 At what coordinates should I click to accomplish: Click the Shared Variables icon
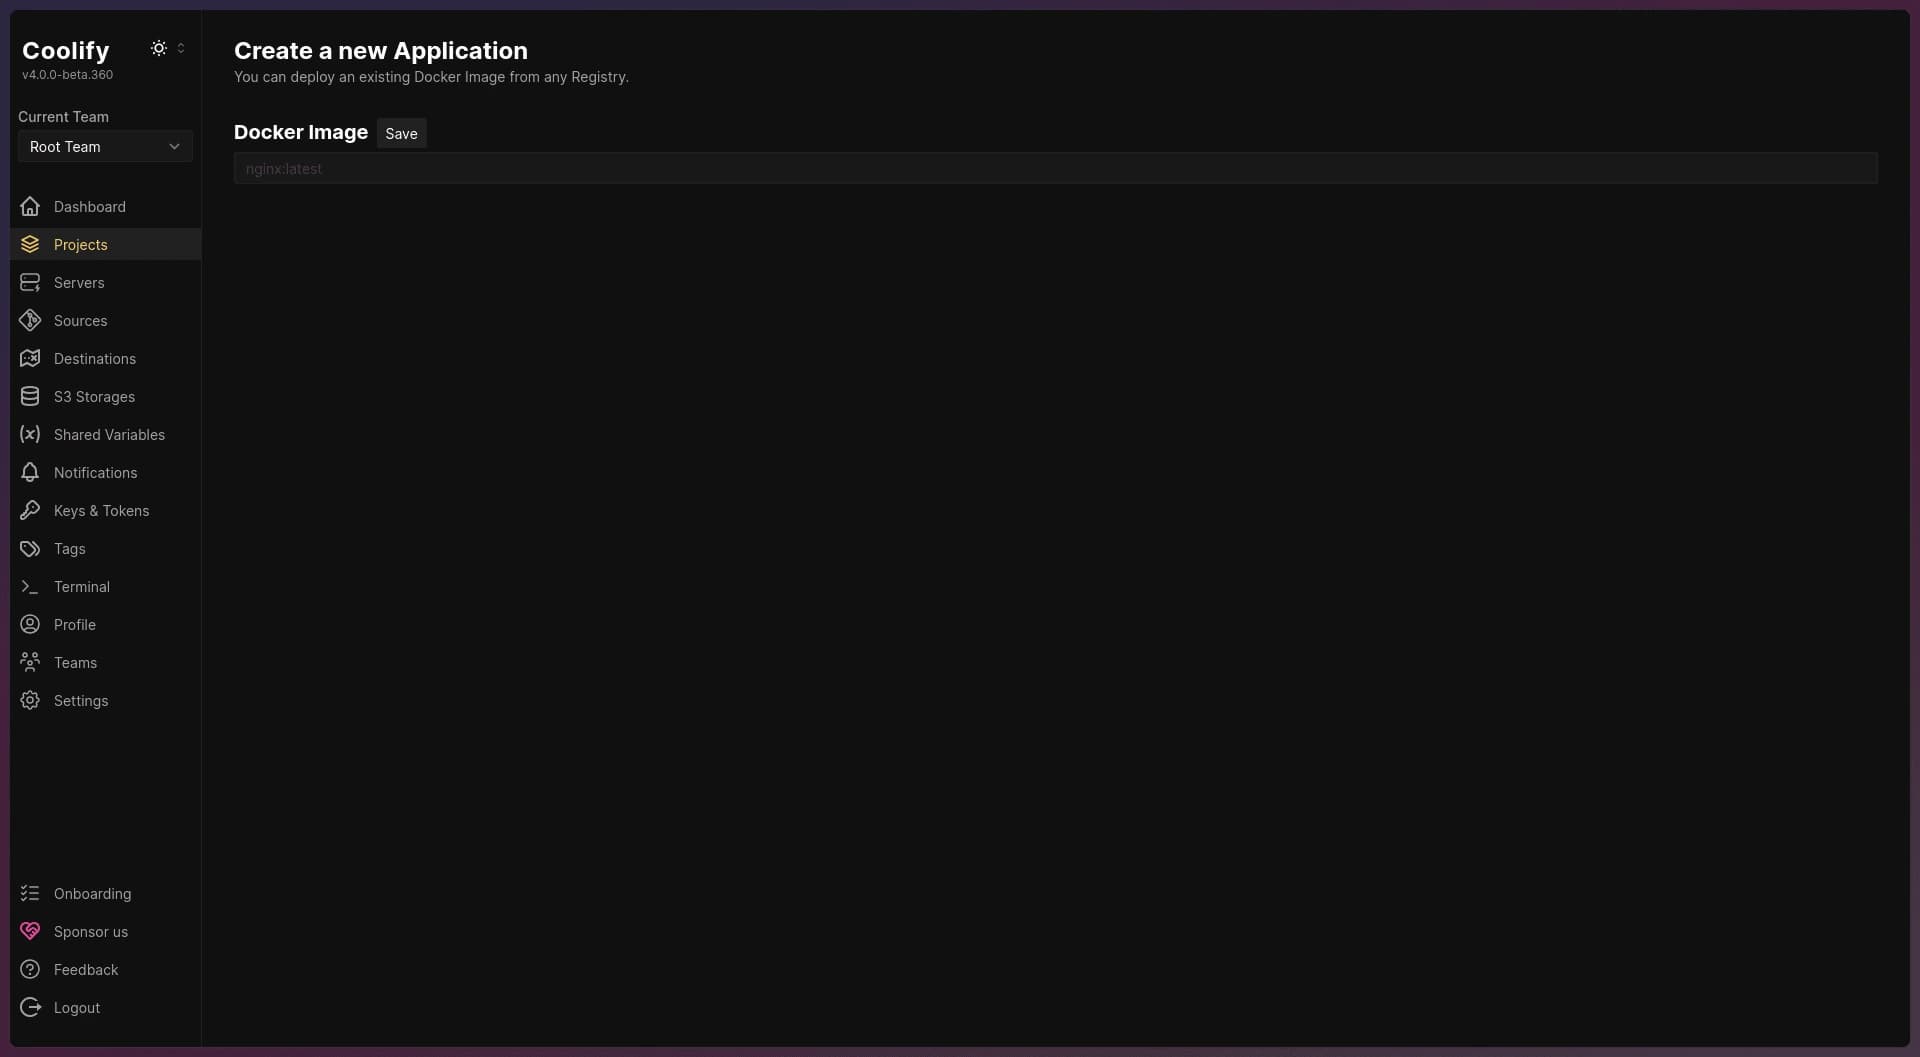[x=30, y=434]
